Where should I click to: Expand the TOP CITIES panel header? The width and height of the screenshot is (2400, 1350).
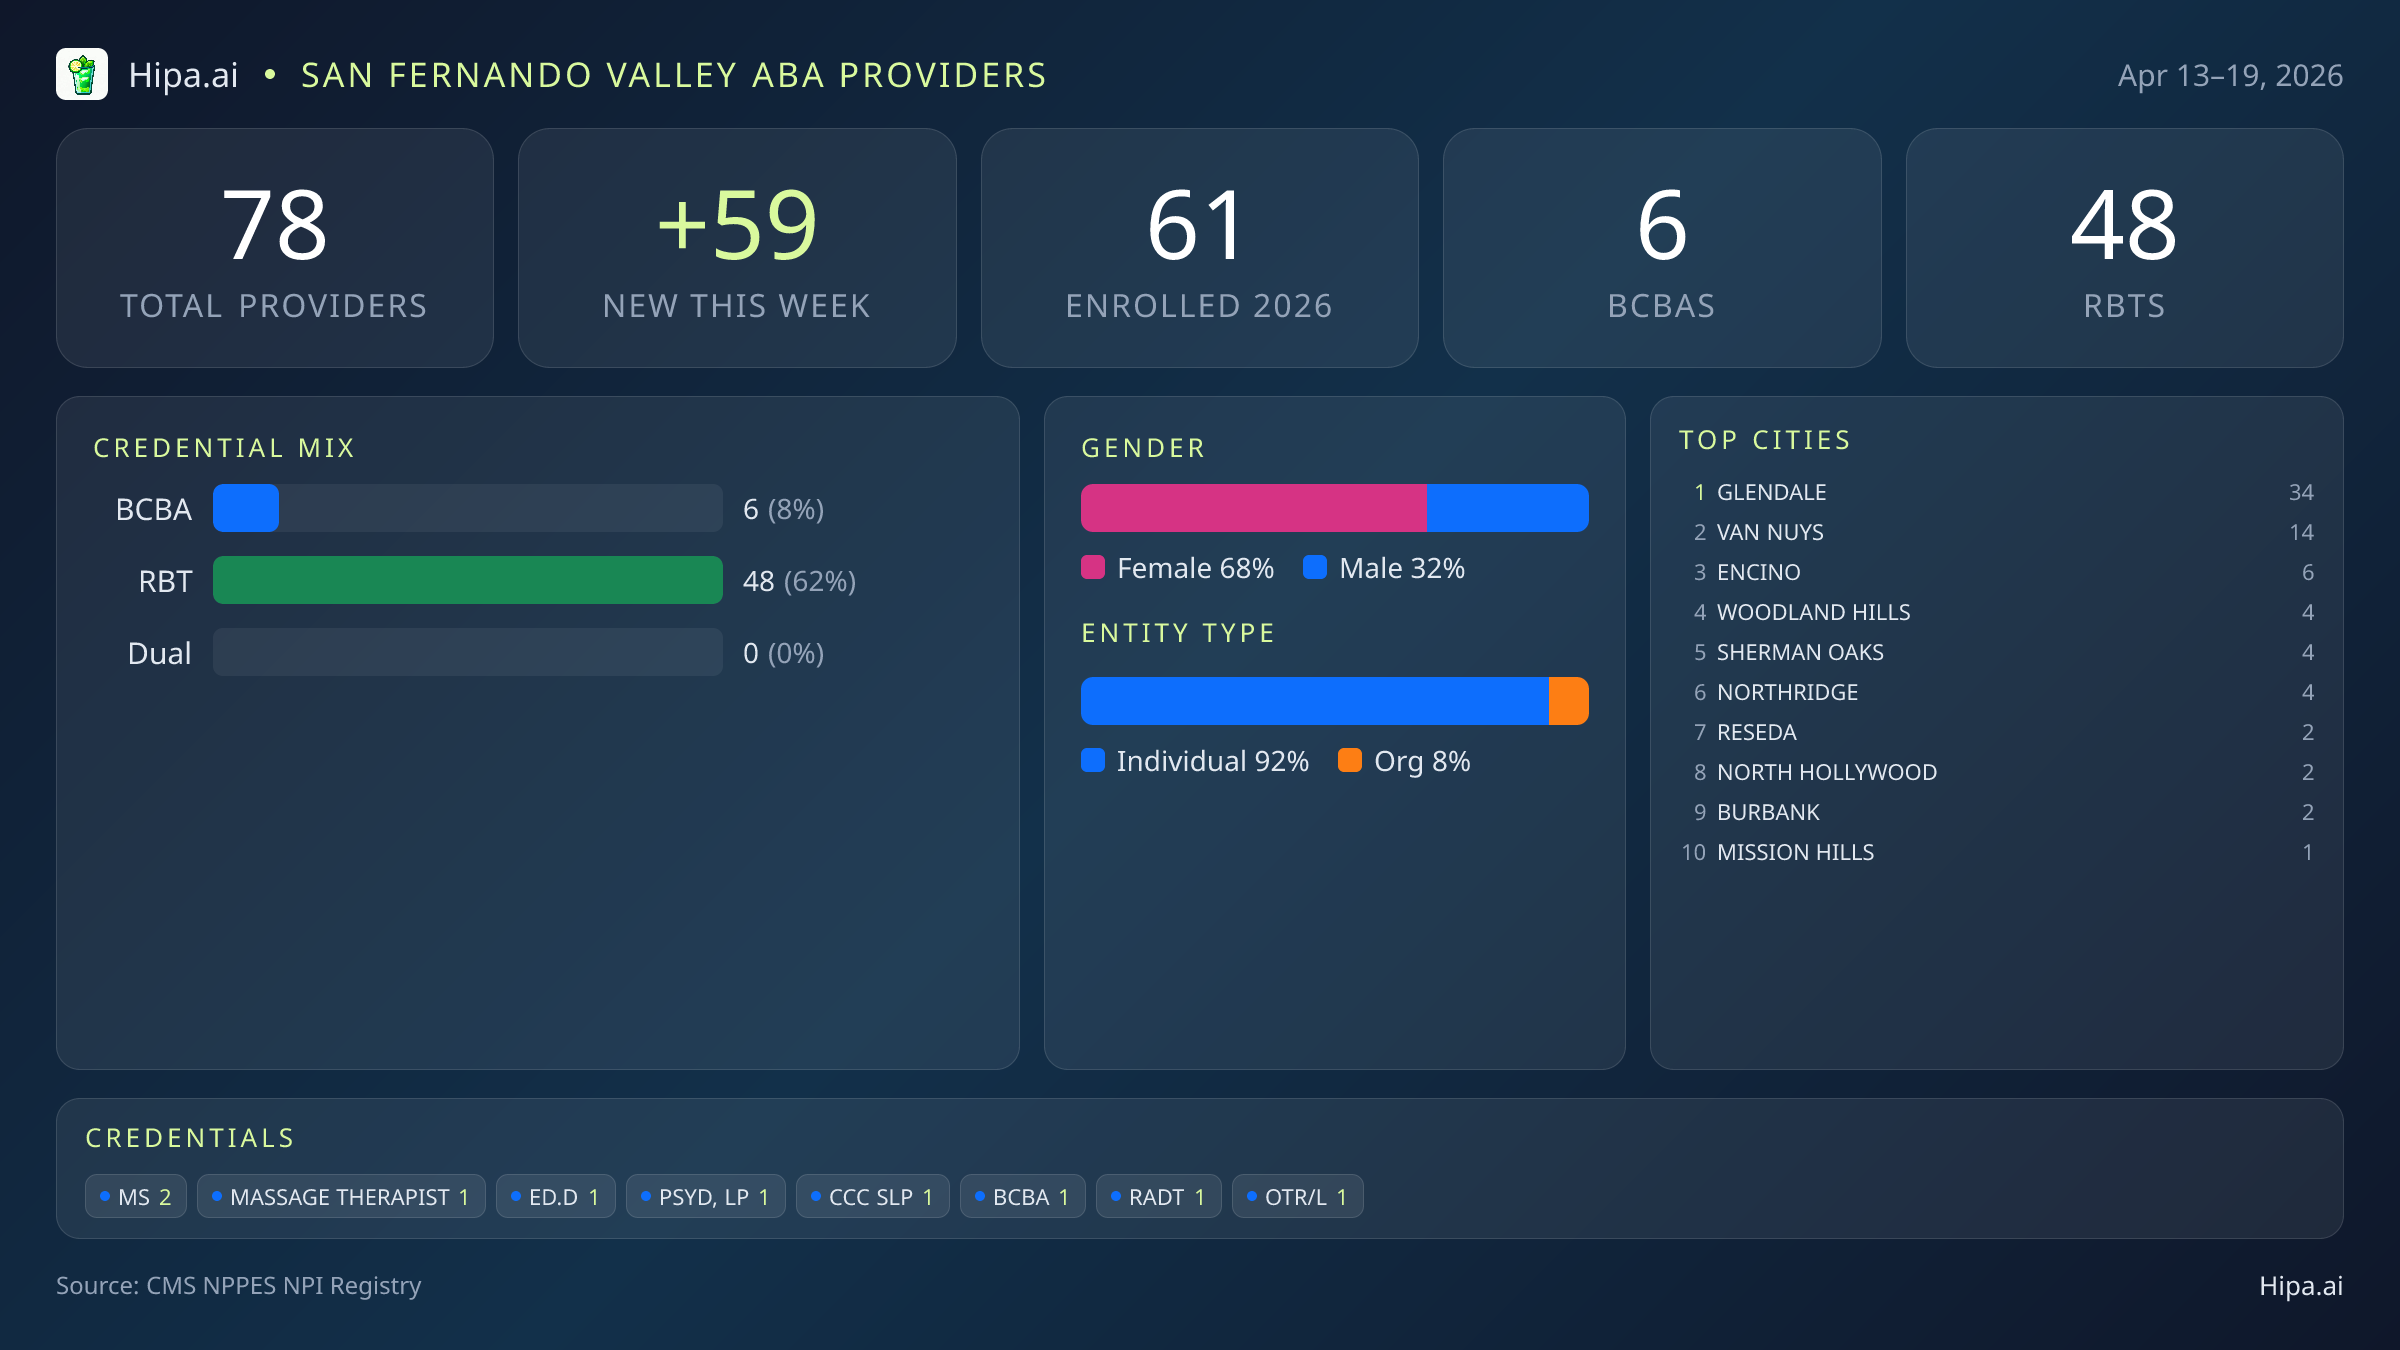[x=1766, y=439]
